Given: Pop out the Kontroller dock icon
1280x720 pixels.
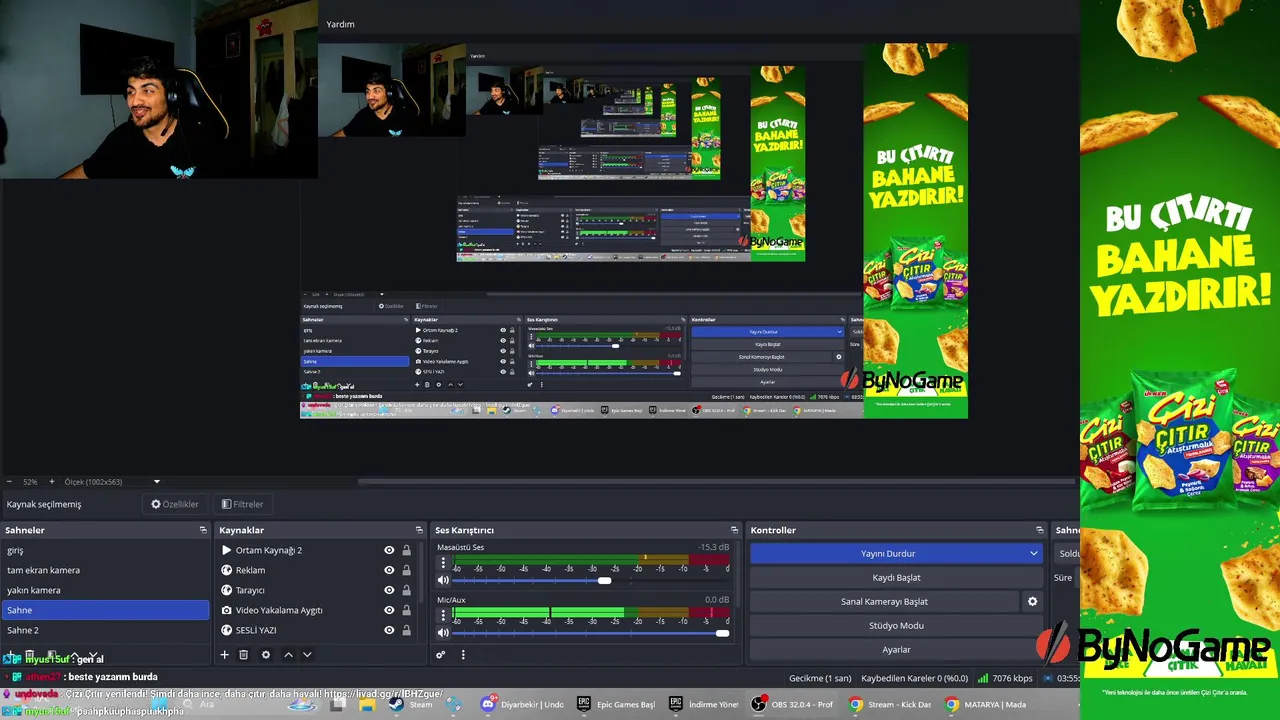Looking at the screenshot, I should coord(1040,530).
